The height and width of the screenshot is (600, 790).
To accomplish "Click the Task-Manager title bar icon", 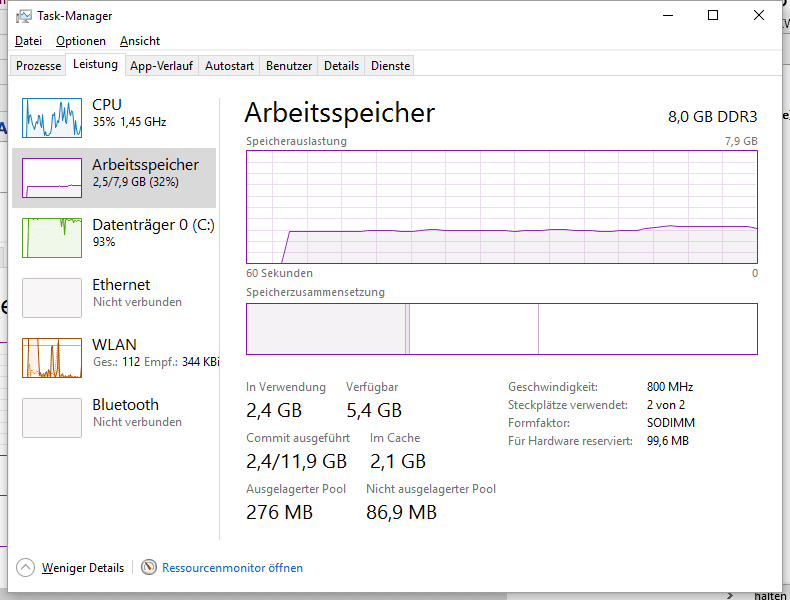I will point(24,16).
